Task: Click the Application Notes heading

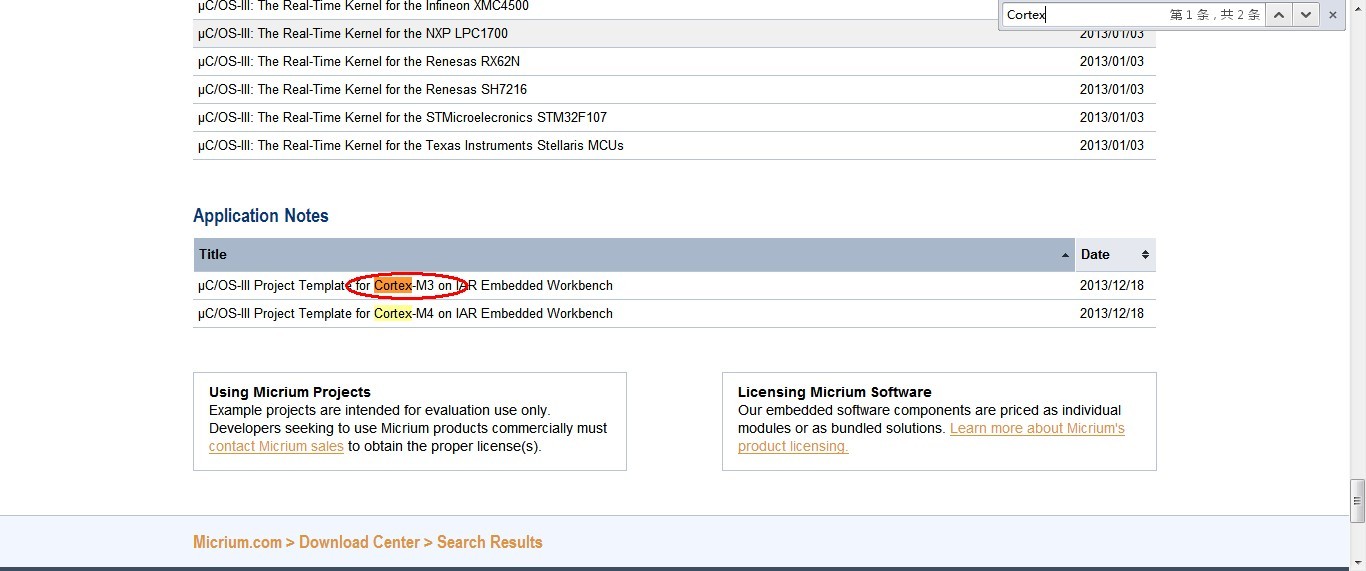Action: click(x=260, y=216)
